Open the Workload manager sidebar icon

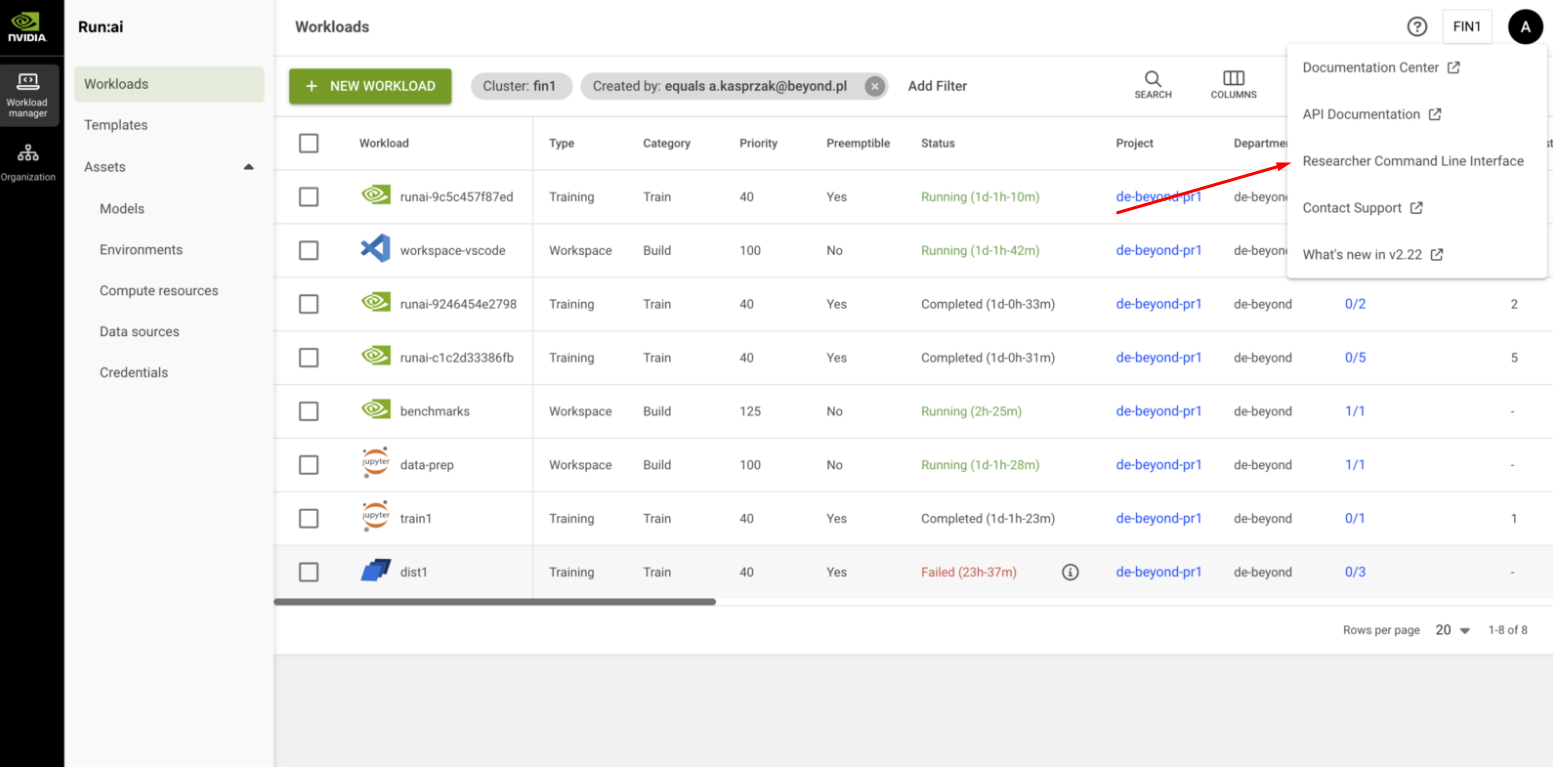(x=28, y=95)
